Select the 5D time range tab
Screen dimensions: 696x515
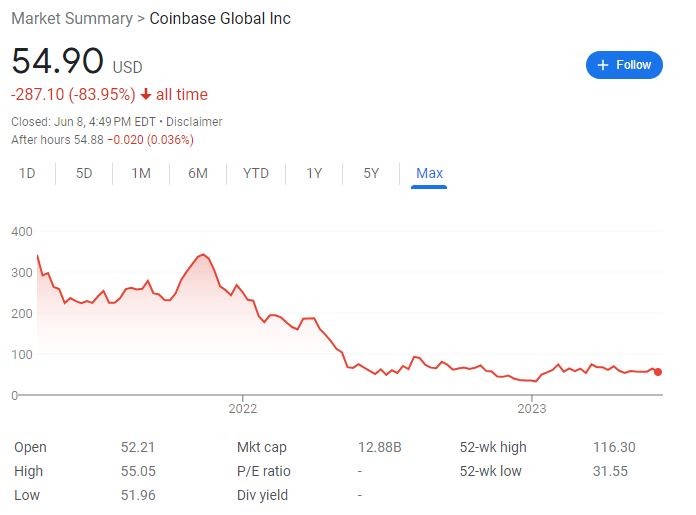[x=84, y=173]
